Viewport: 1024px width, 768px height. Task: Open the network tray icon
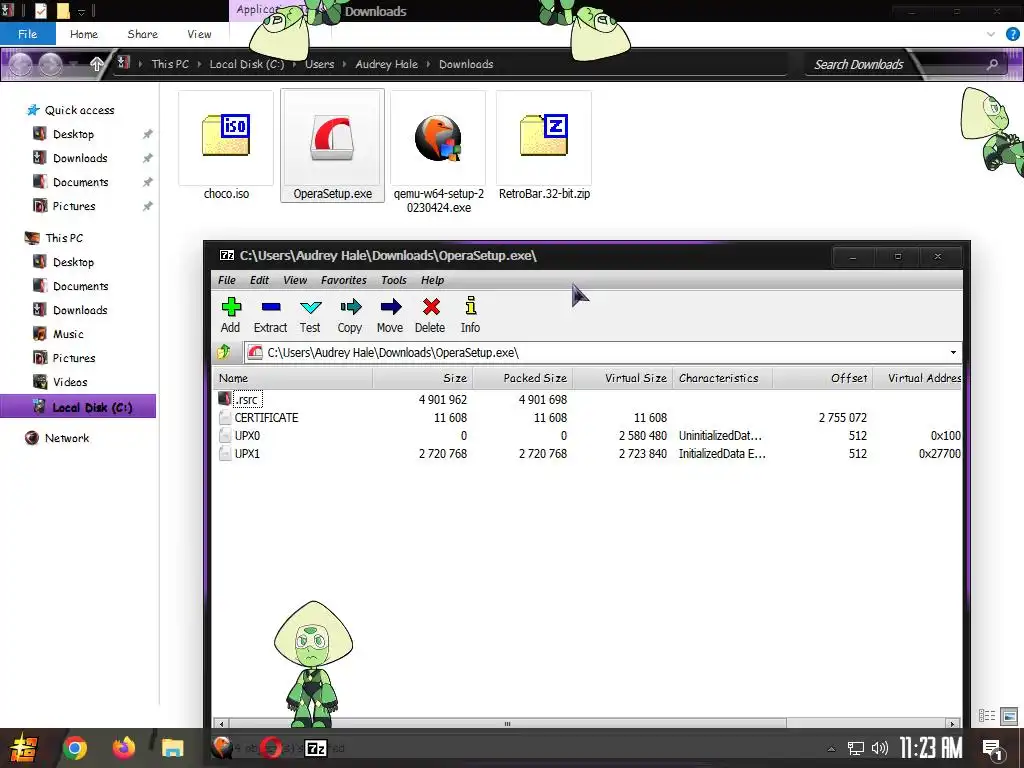(856, 748)
